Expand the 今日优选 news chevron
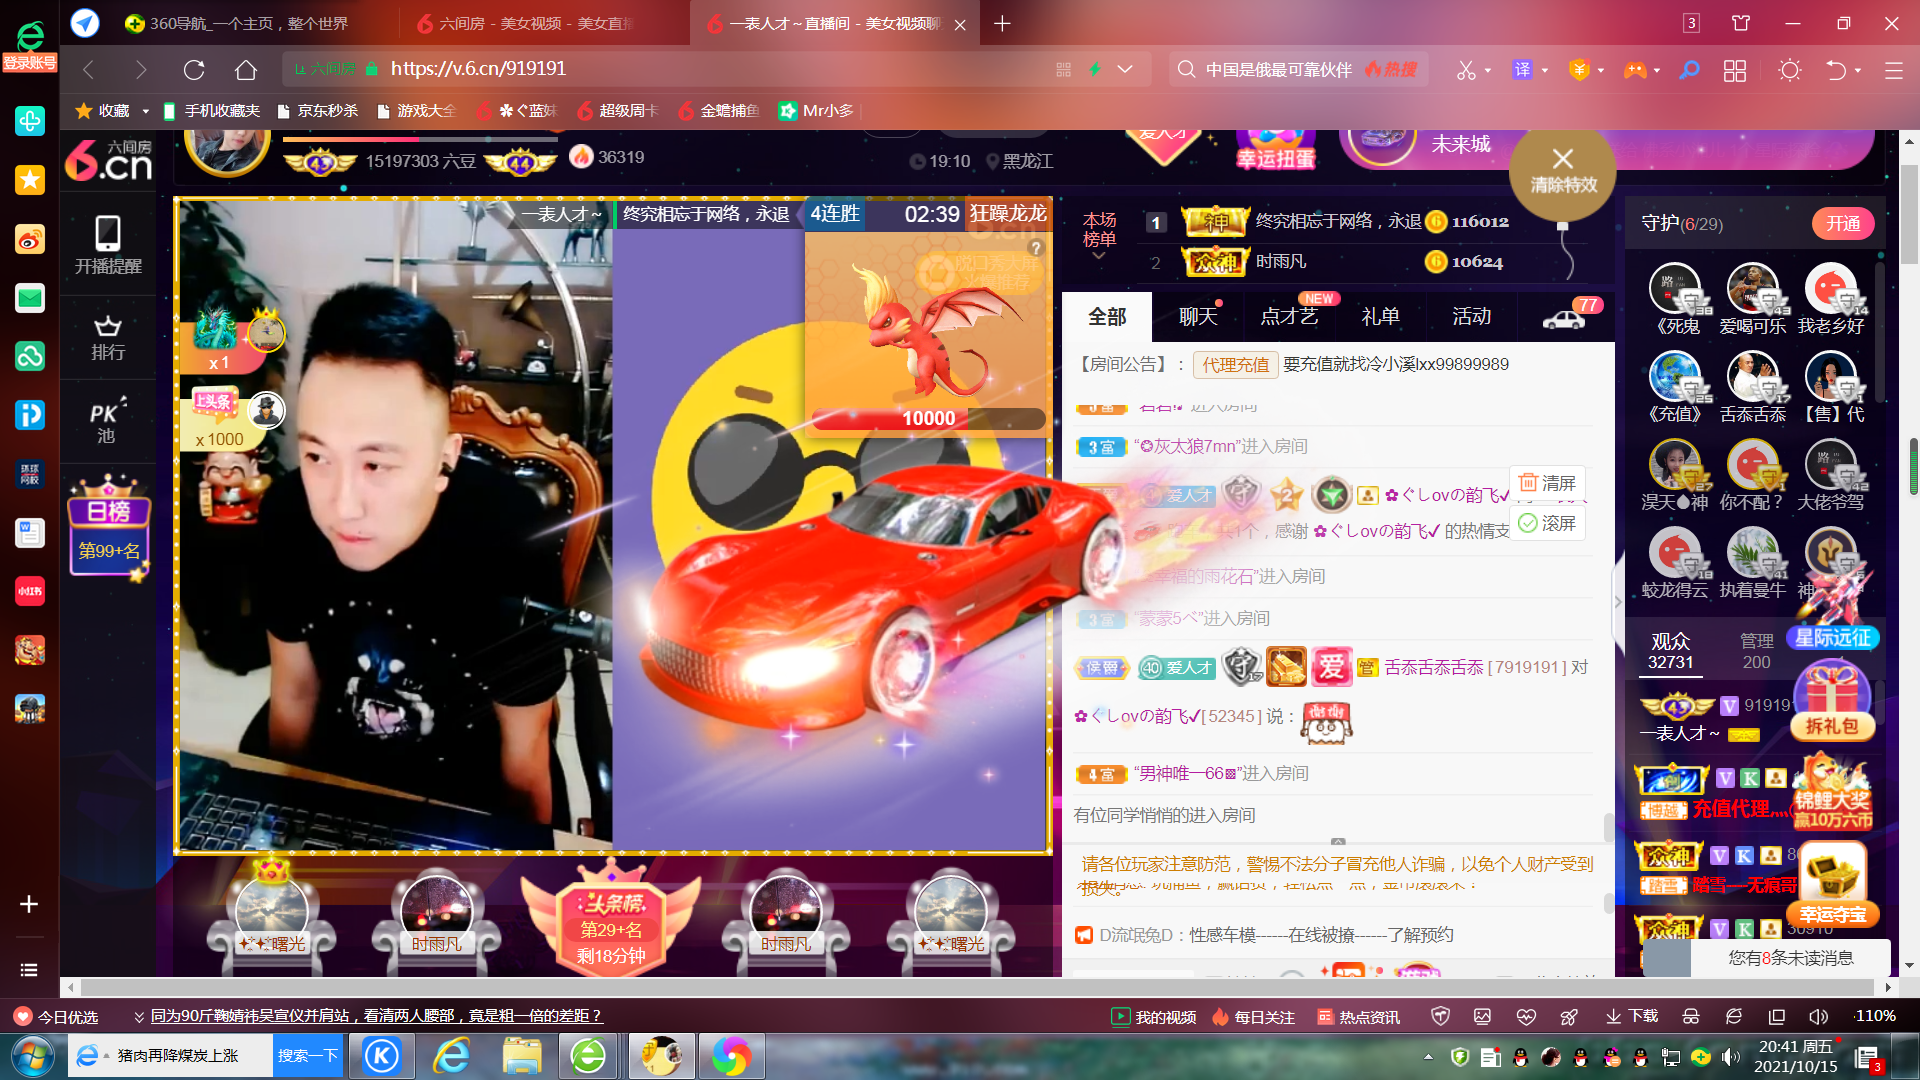1920x1080 pixels. click(139, 1016)
